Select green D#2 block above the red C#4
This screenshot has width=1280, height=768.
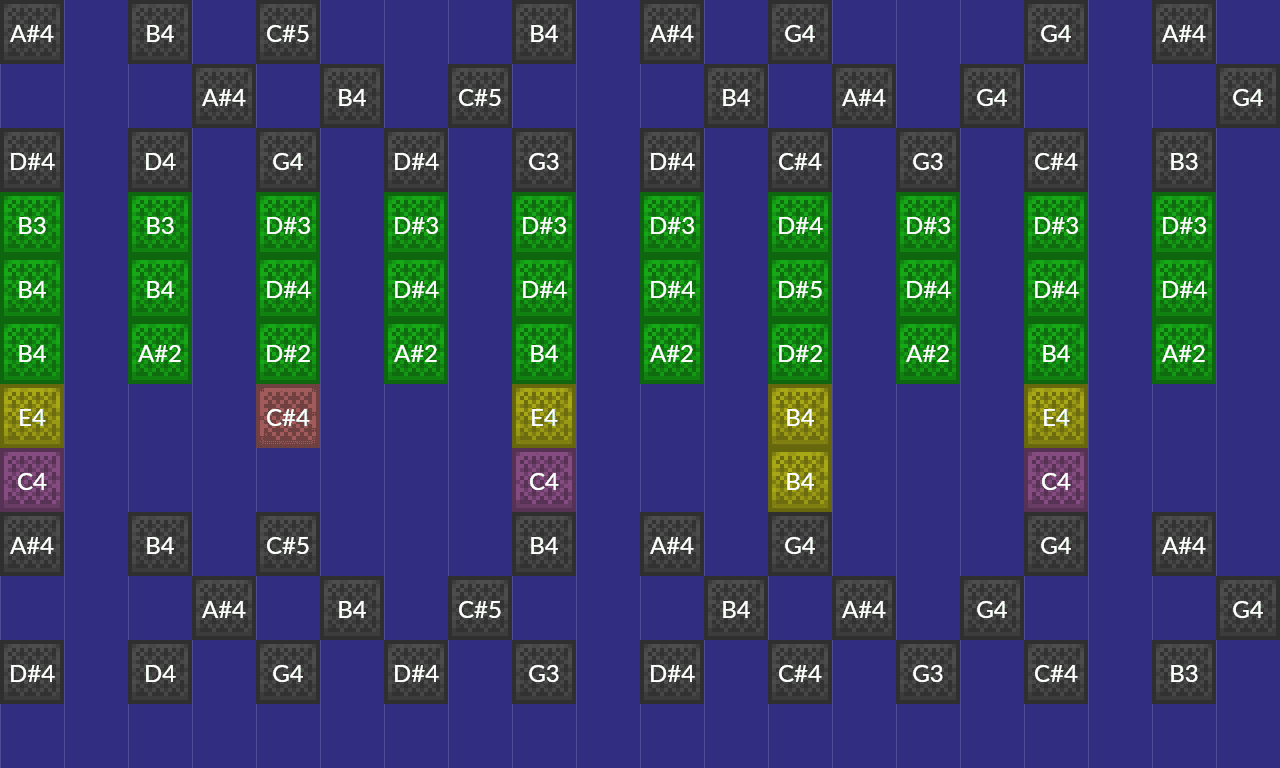pyautogui.click(x=288, y=353)
